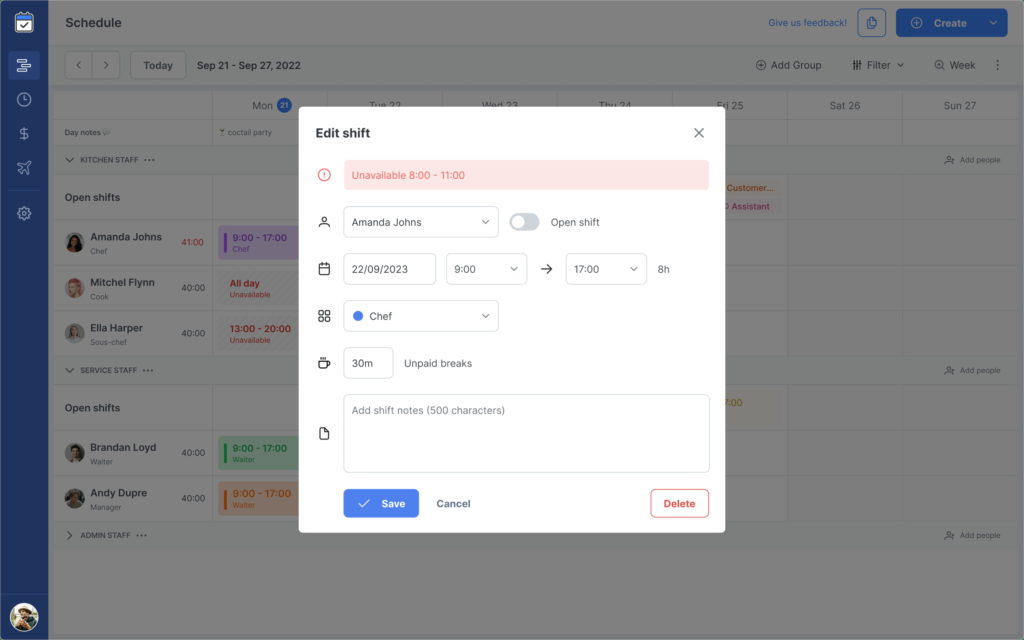Viewport: 1024px width, 640px height.
Task: Open the 17:00 end time dropdown
Action: point(605,268)
